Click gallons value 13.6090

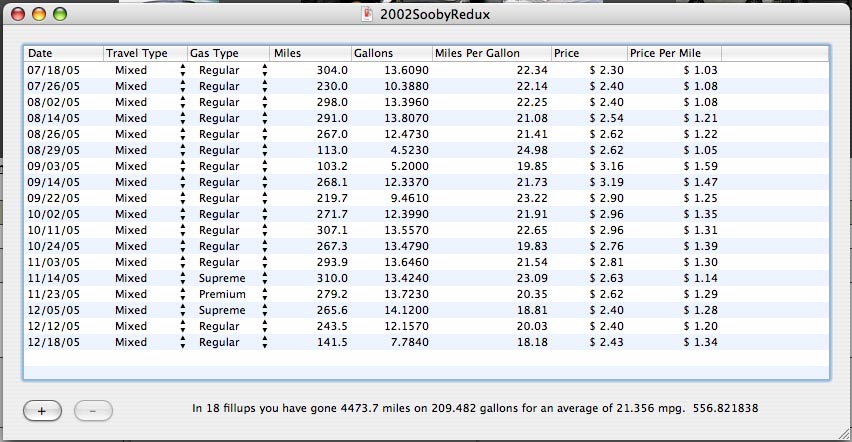(406, 70)
